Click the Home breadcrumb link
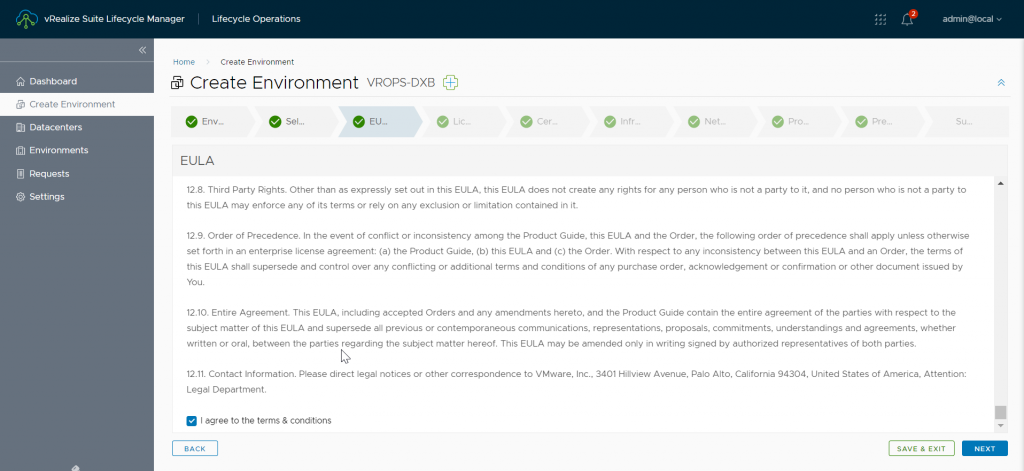Image resolution: width=1024 pixels, height=471 pixels. (184, 62)
